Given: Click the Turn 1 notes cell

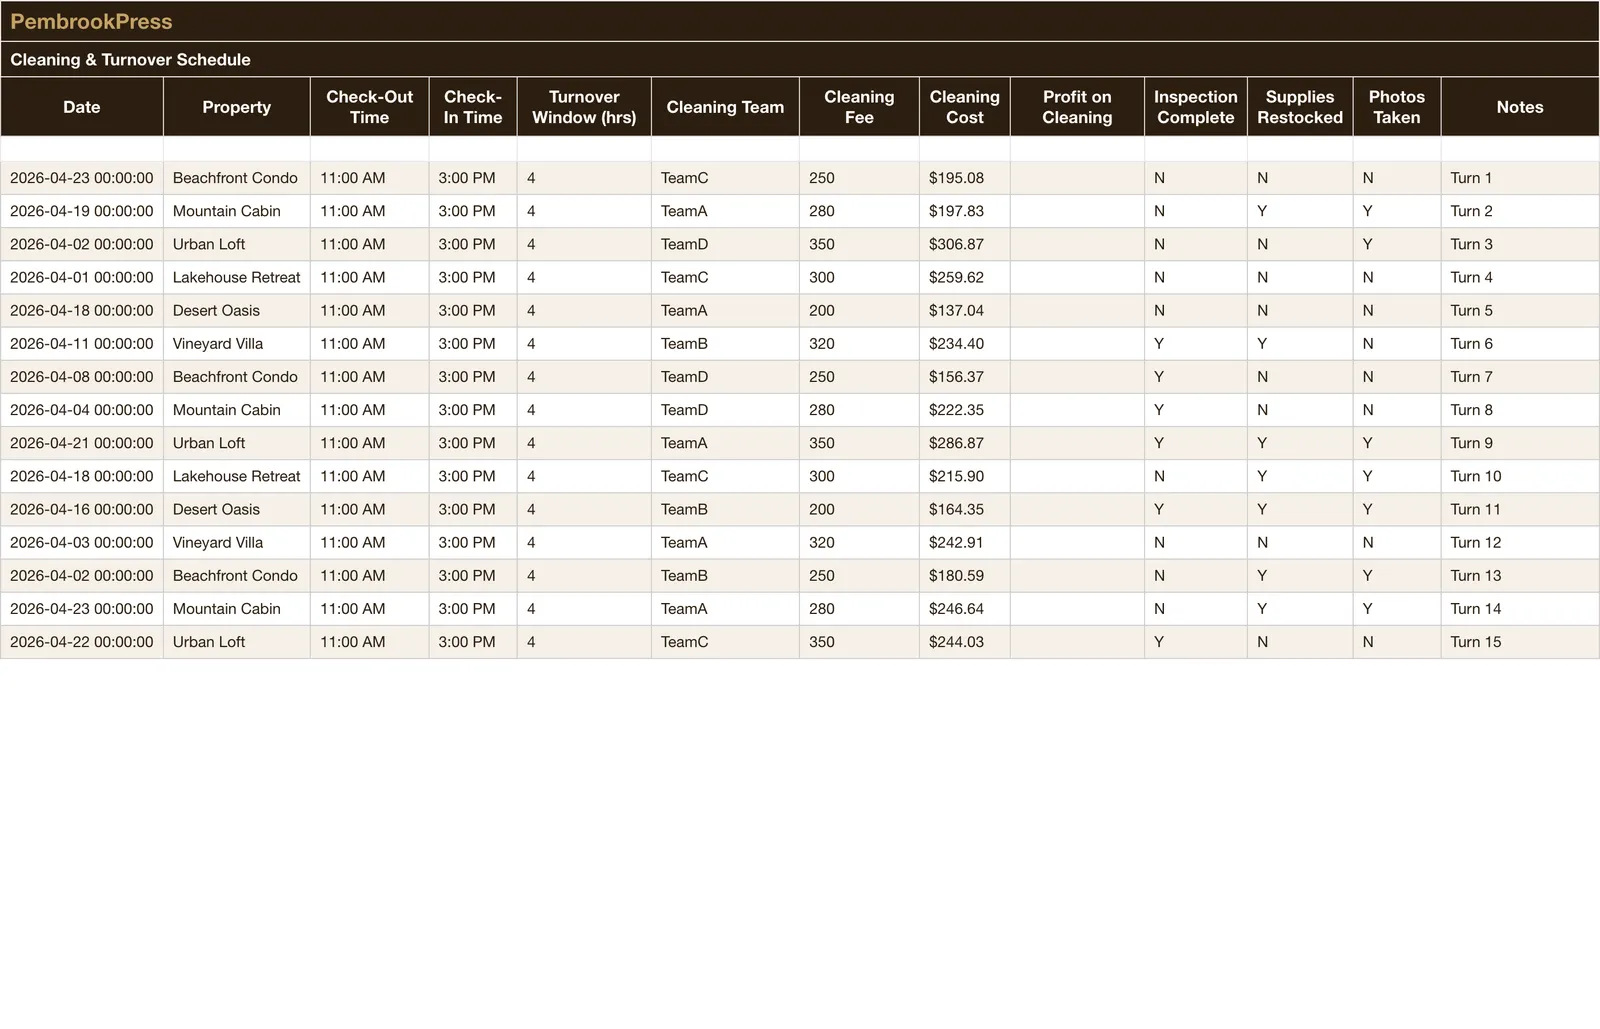Looking at the screenshot, I should (1520, 178).
